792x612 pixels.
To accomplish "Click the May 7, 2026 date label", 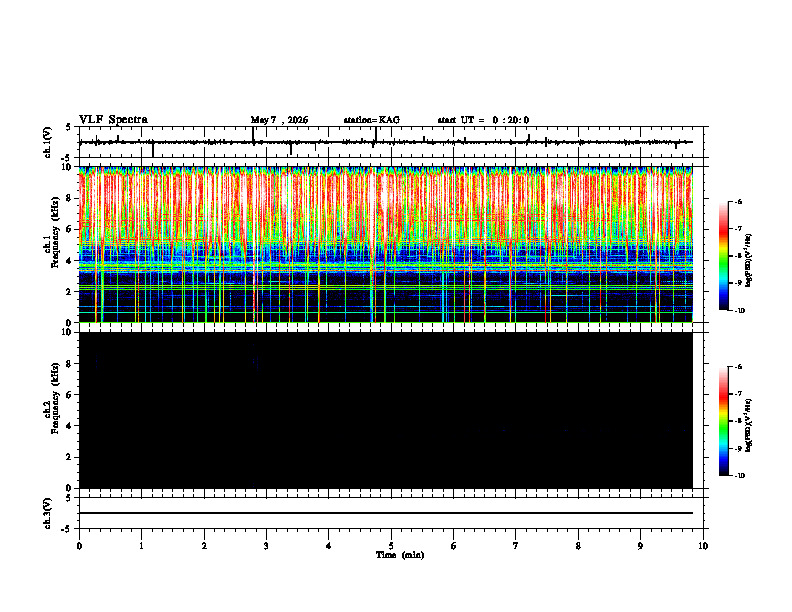I will 279,120.
